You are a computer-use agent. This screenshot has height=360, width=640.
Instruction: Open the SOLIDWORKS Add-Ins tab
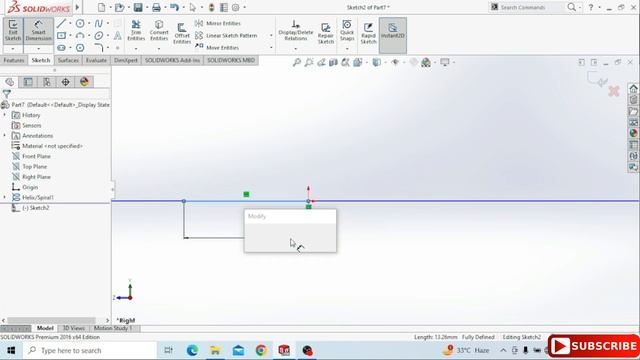pos(172,60)
